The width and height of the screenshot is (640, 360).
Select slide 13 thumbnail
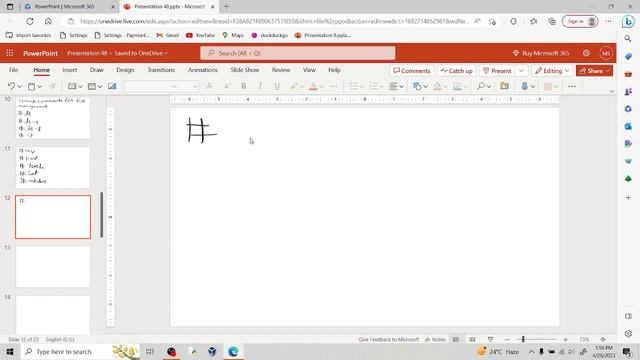click(x=53, y=267)
